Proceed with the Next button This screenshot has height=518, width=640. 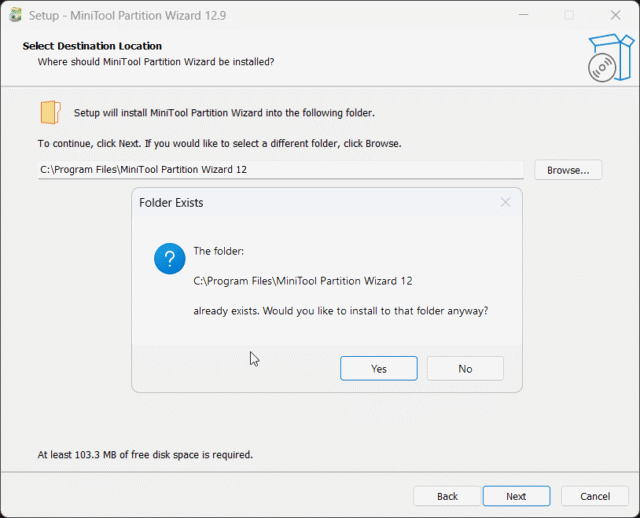(x=516, y=496)
